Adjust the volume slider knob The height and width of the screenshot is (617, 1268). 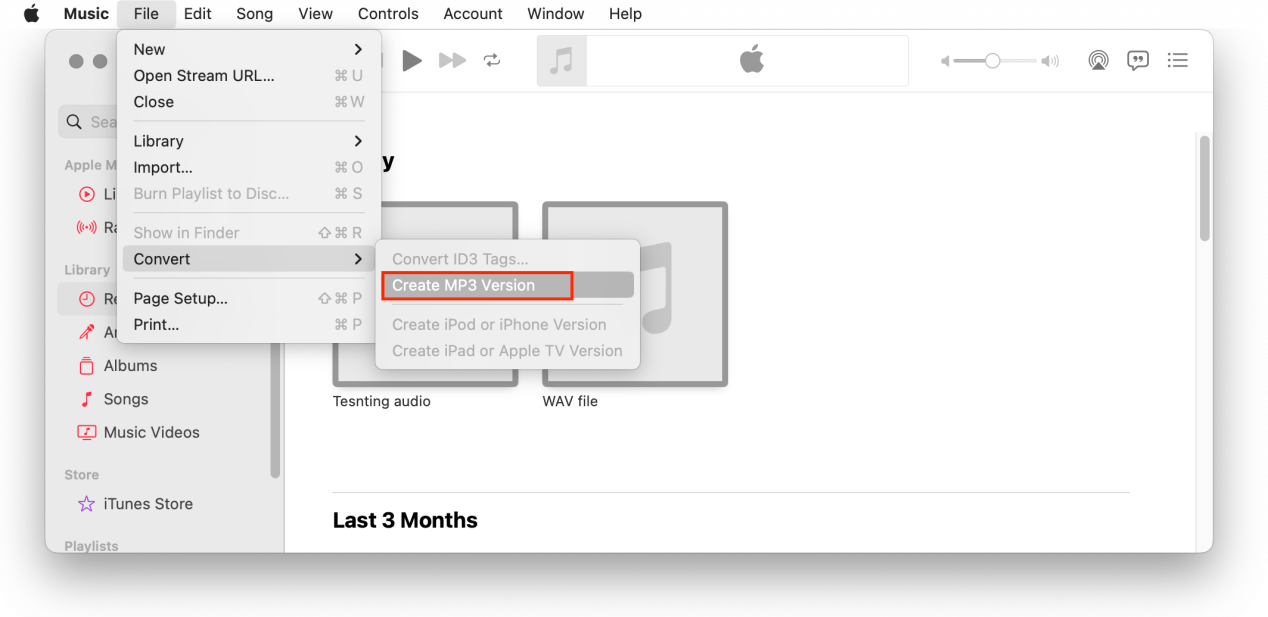pyautogui.click(x=992, y=61)
